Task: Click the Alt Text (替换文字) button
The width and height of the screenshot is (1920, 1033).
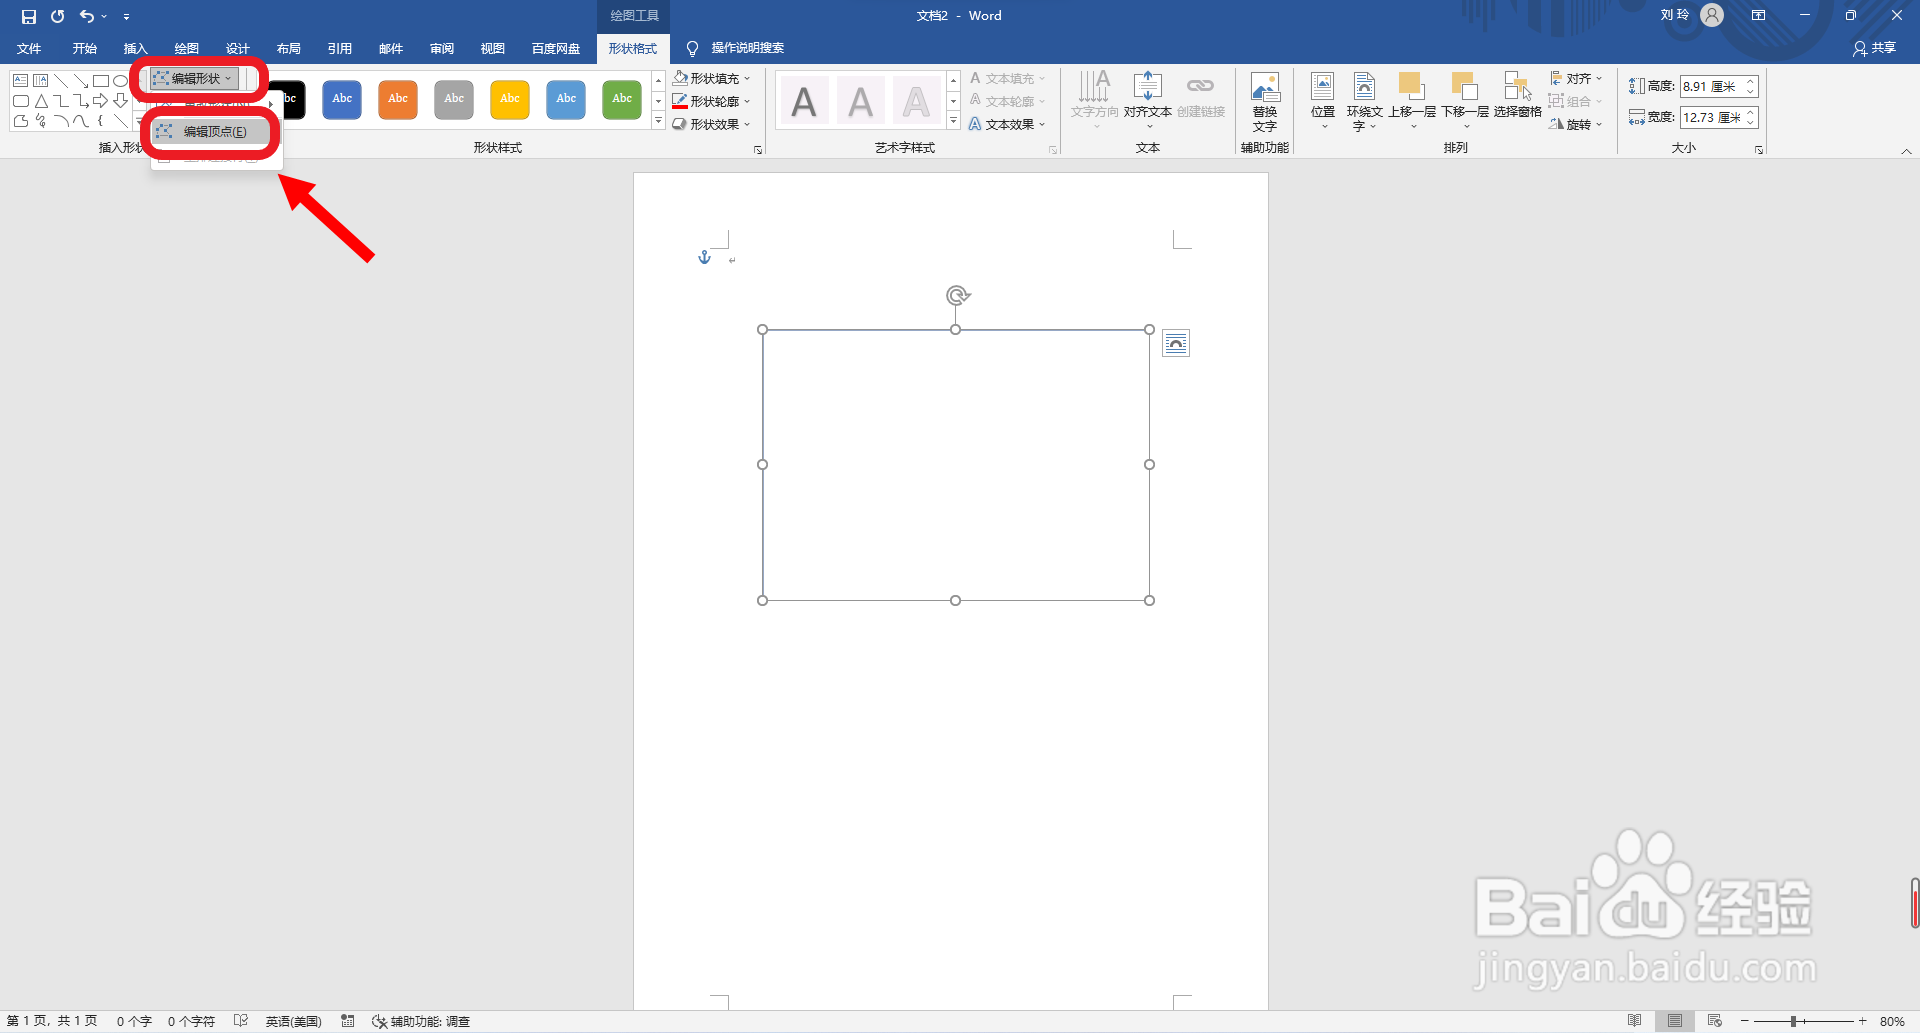Action: point(1265,102)
